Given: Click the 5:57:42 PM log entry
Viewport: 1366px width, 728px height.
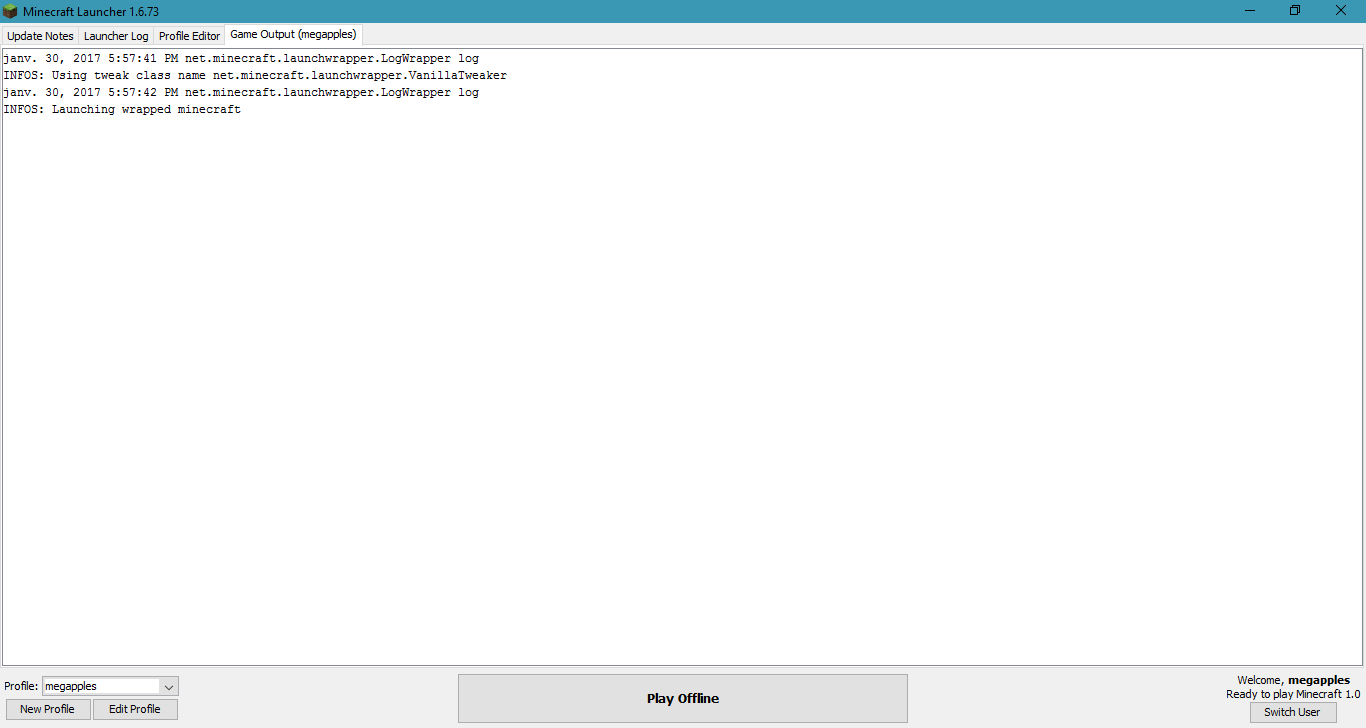Looking at the screenshot, I should tap(241, 93).
